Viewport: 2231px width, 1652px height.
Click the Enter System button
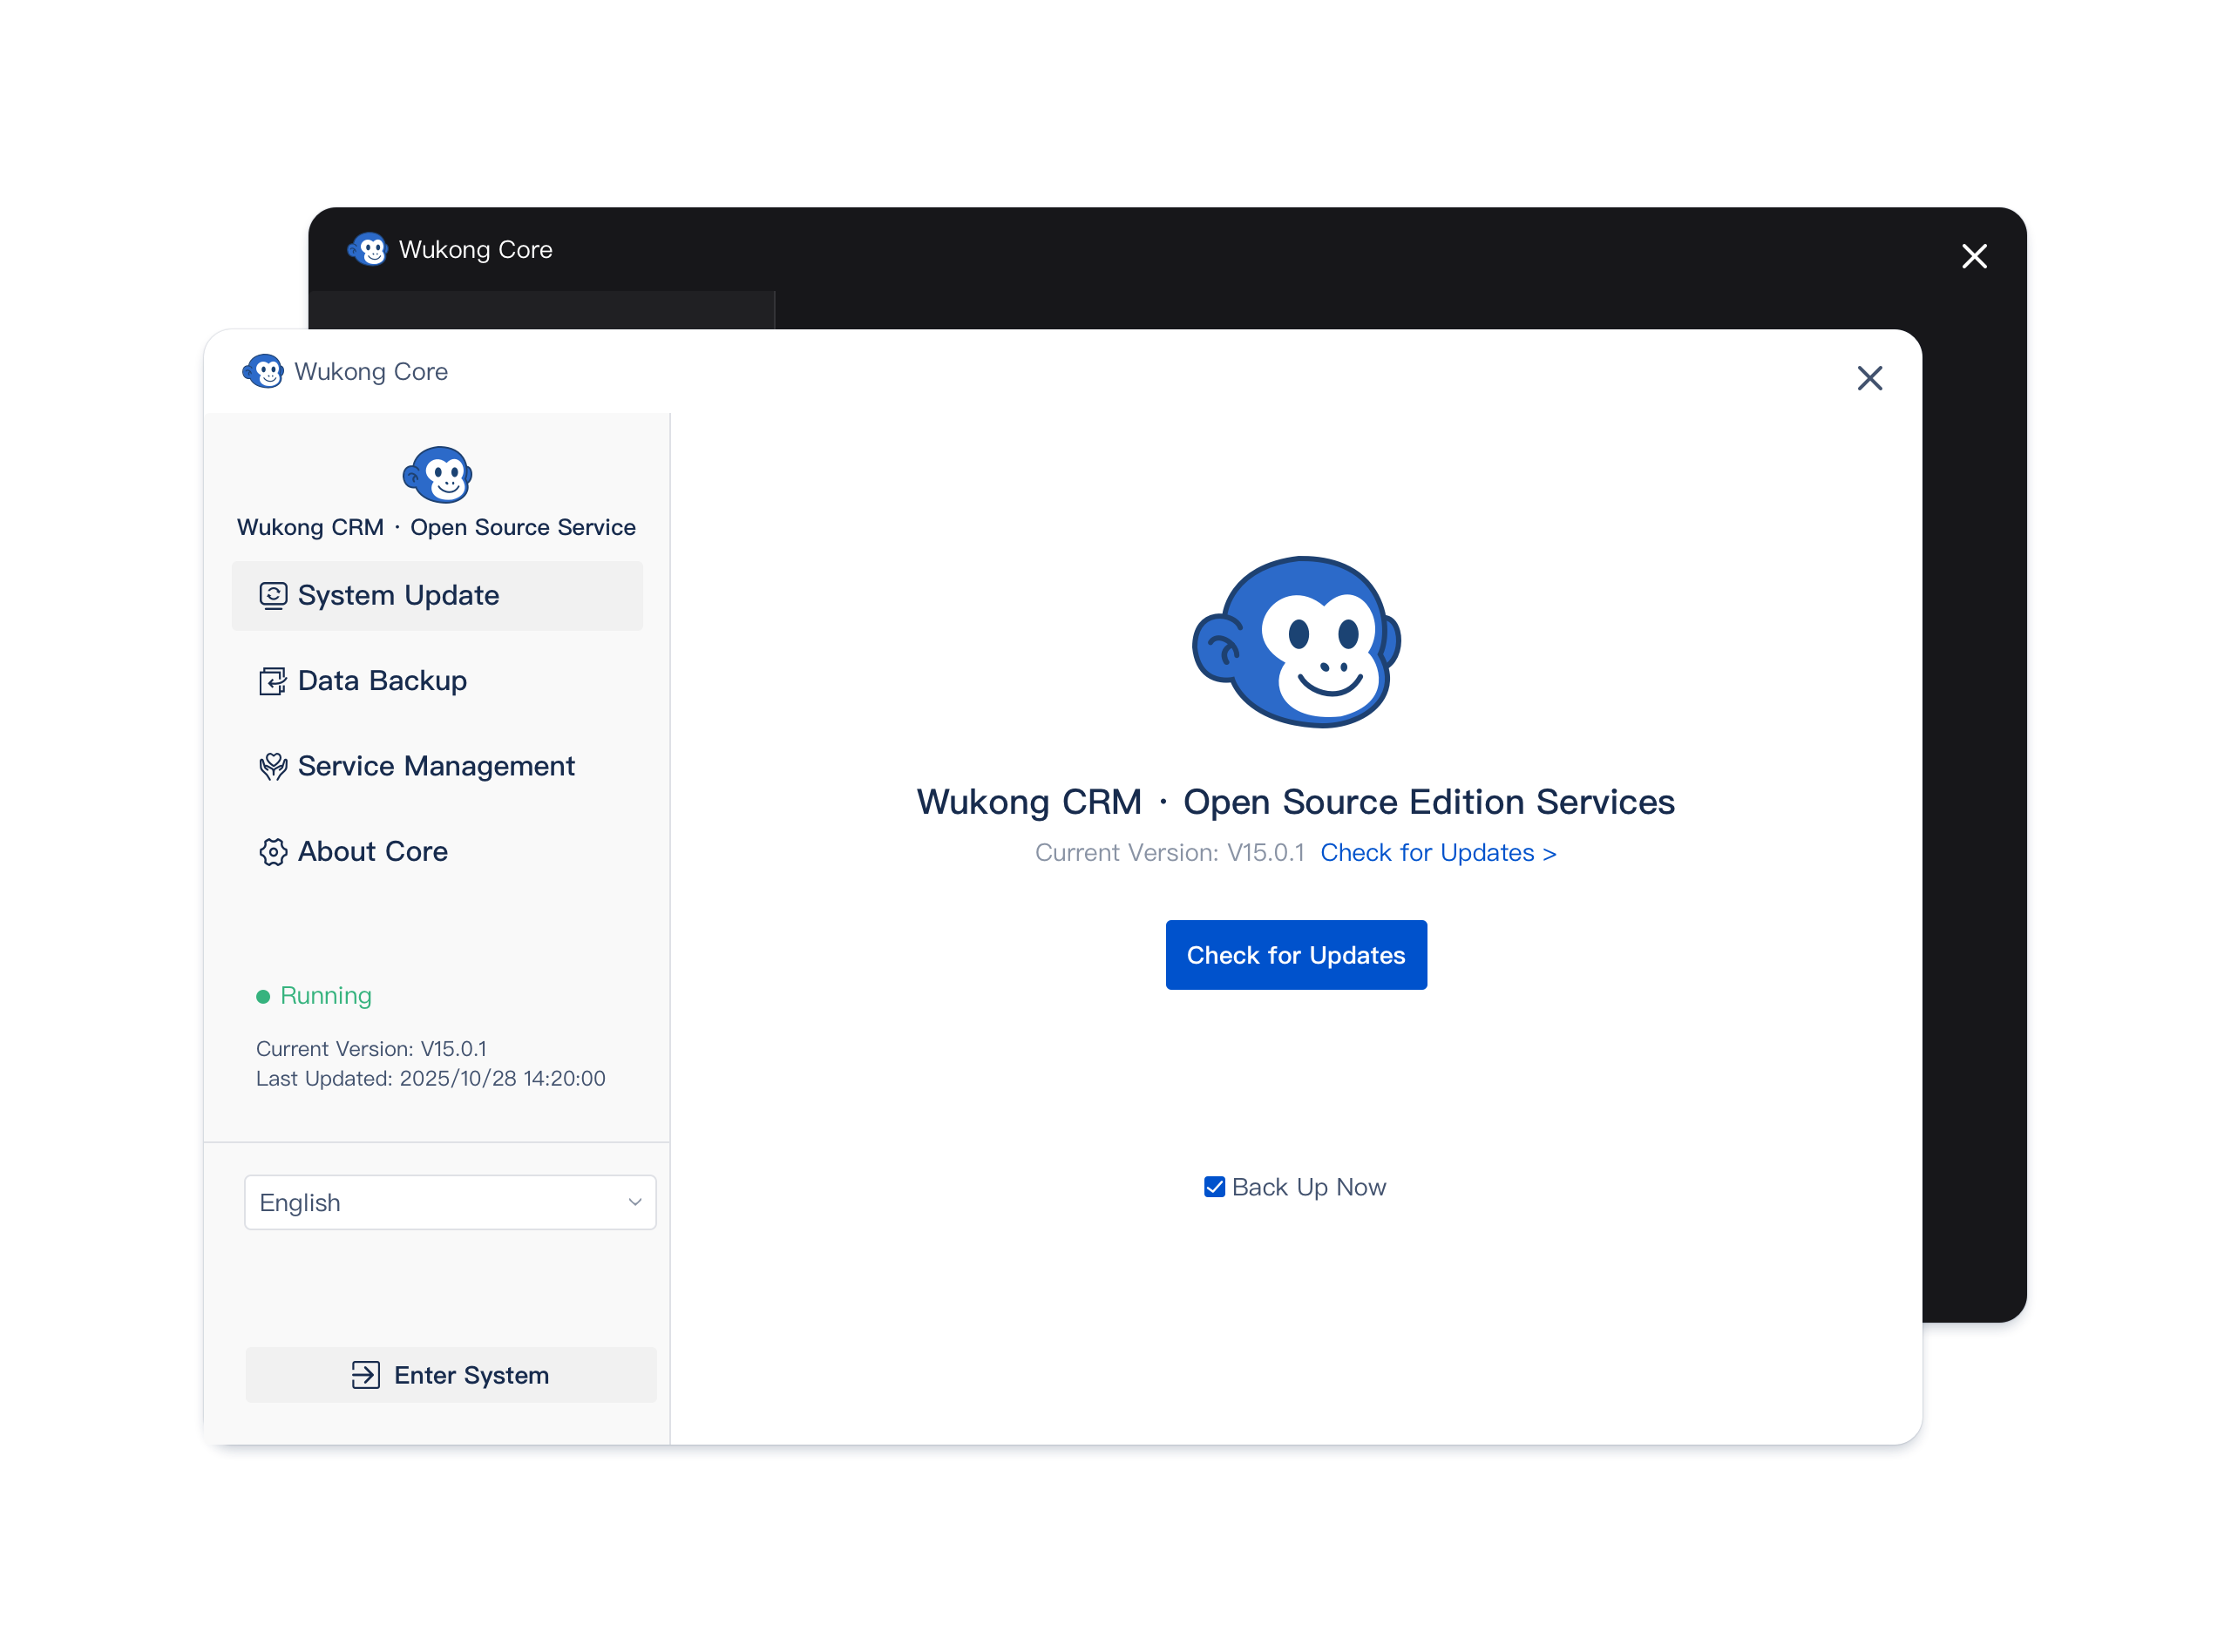tap(450, 1375)
